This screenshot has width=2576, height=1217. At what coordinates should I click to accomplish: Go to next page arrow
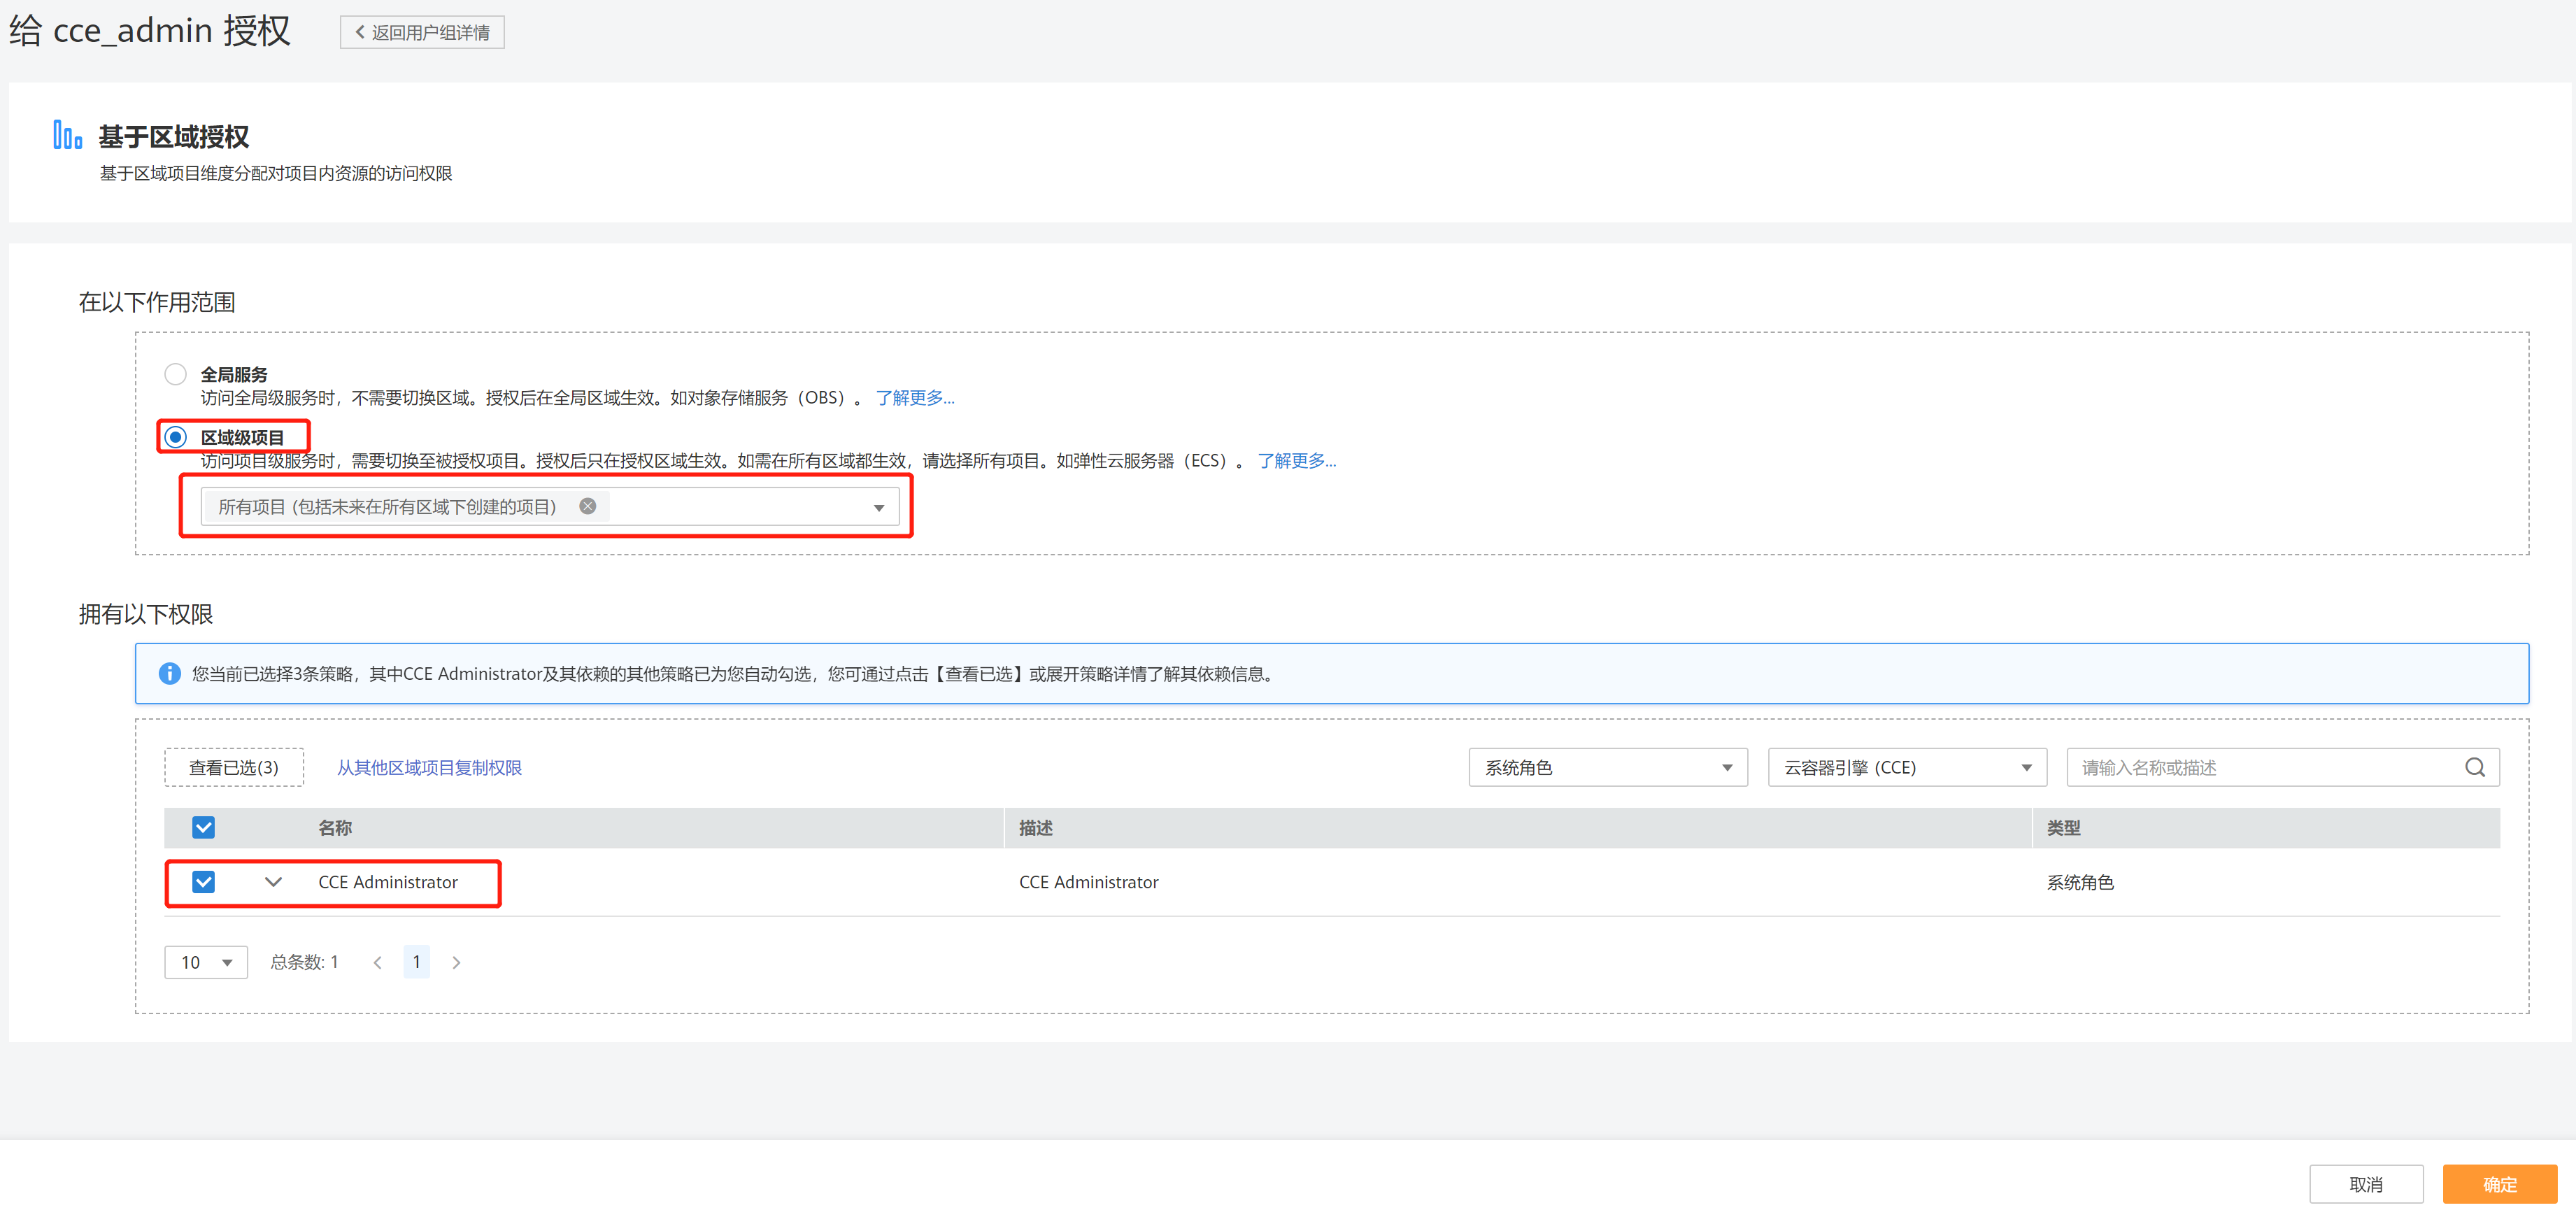coord(456,962)
